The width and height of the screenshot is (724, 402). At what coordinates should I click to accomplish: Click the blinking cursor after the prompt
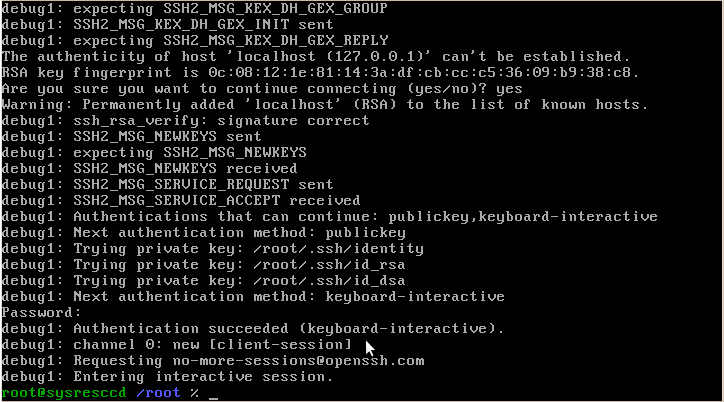point(213,396)
